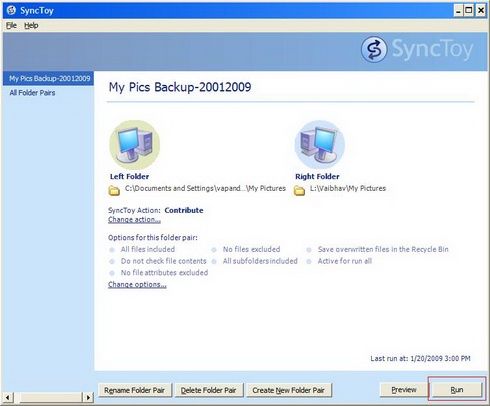Maximize the SyncToy window
The image size is (490, 406).
coord(469,11)
